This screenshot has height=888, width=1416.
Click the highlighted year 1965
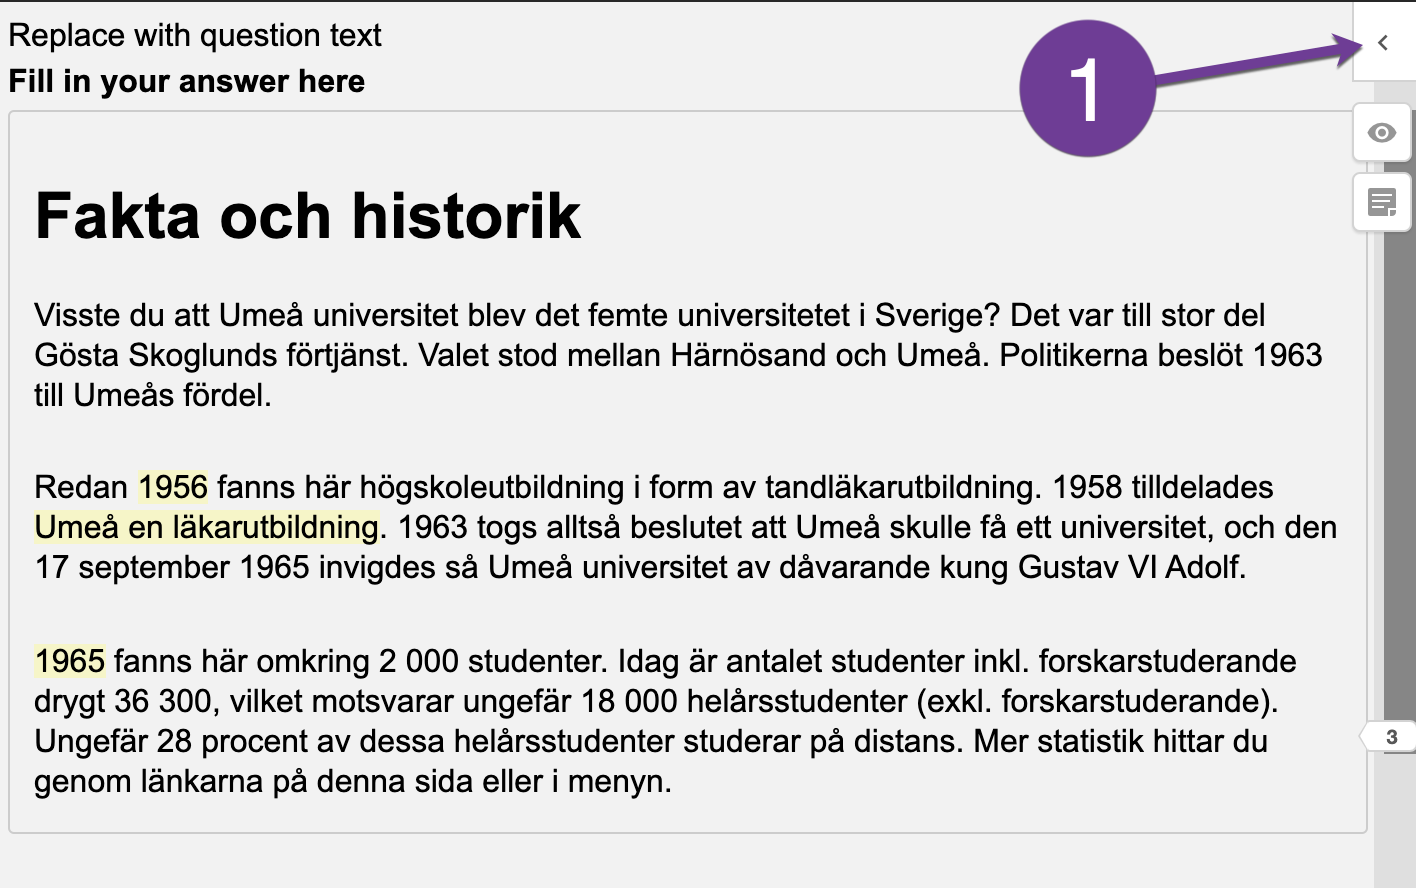(70, 661)
